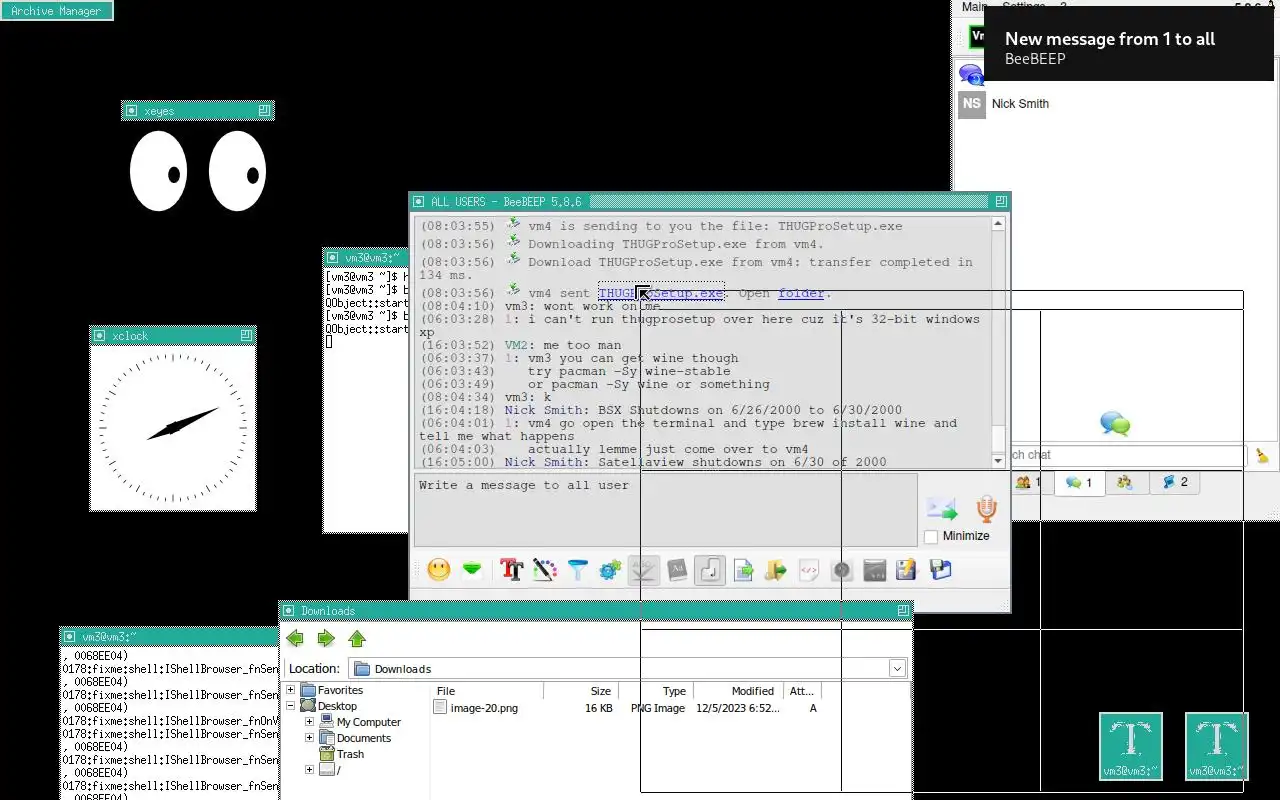1280x800 pixels.
Task: Clear the chat search with broom icon
Action: click(1262, 455)
